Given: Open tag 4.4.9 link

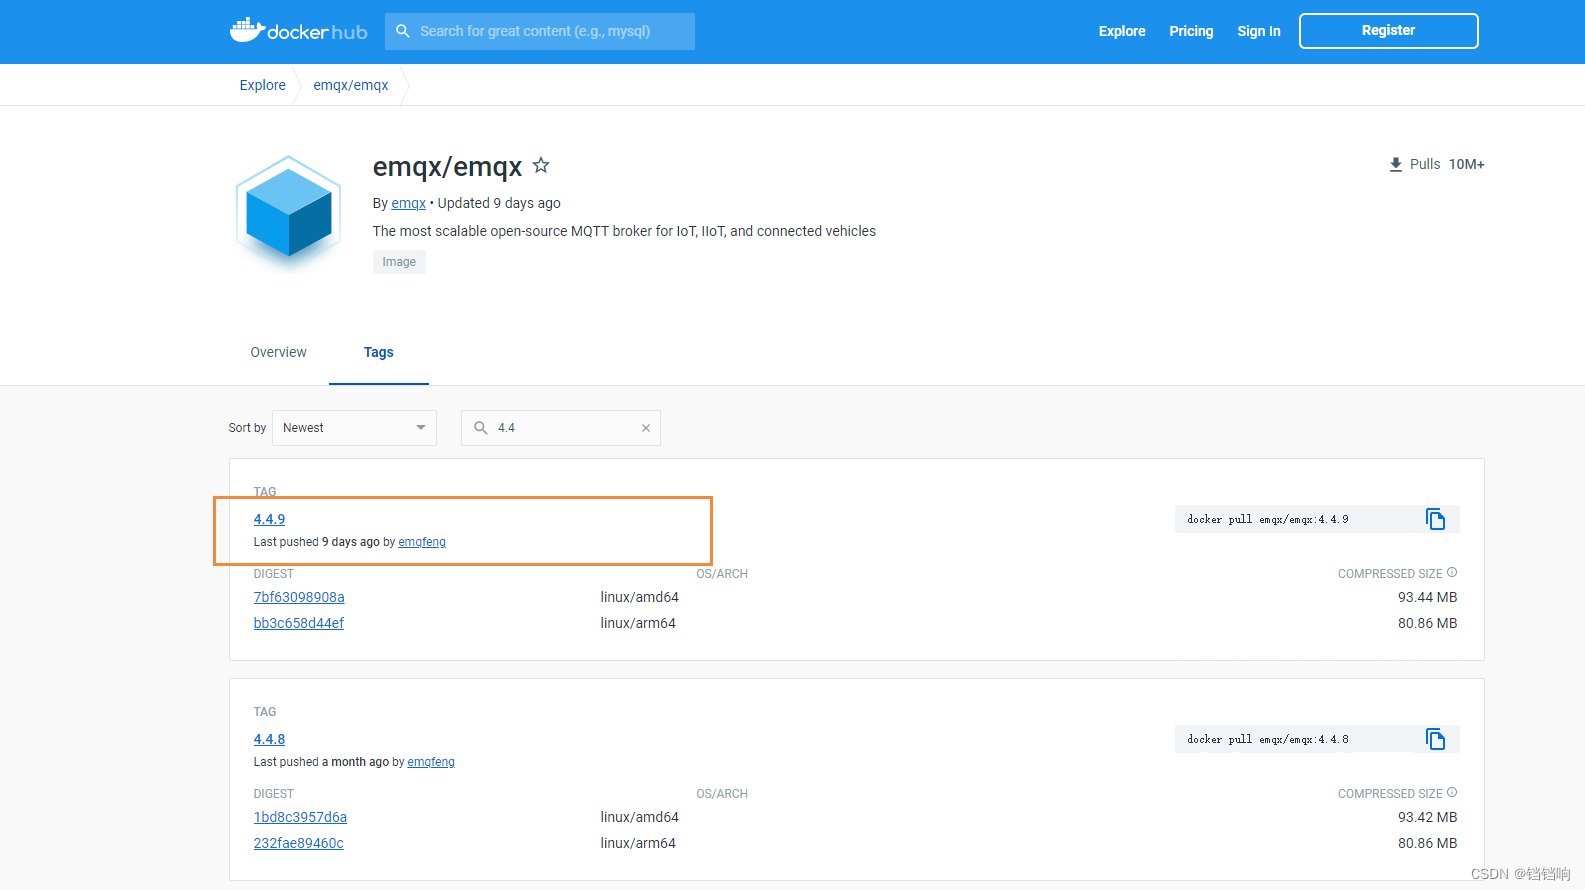Looking at the screenshot, I should (269, 519).
